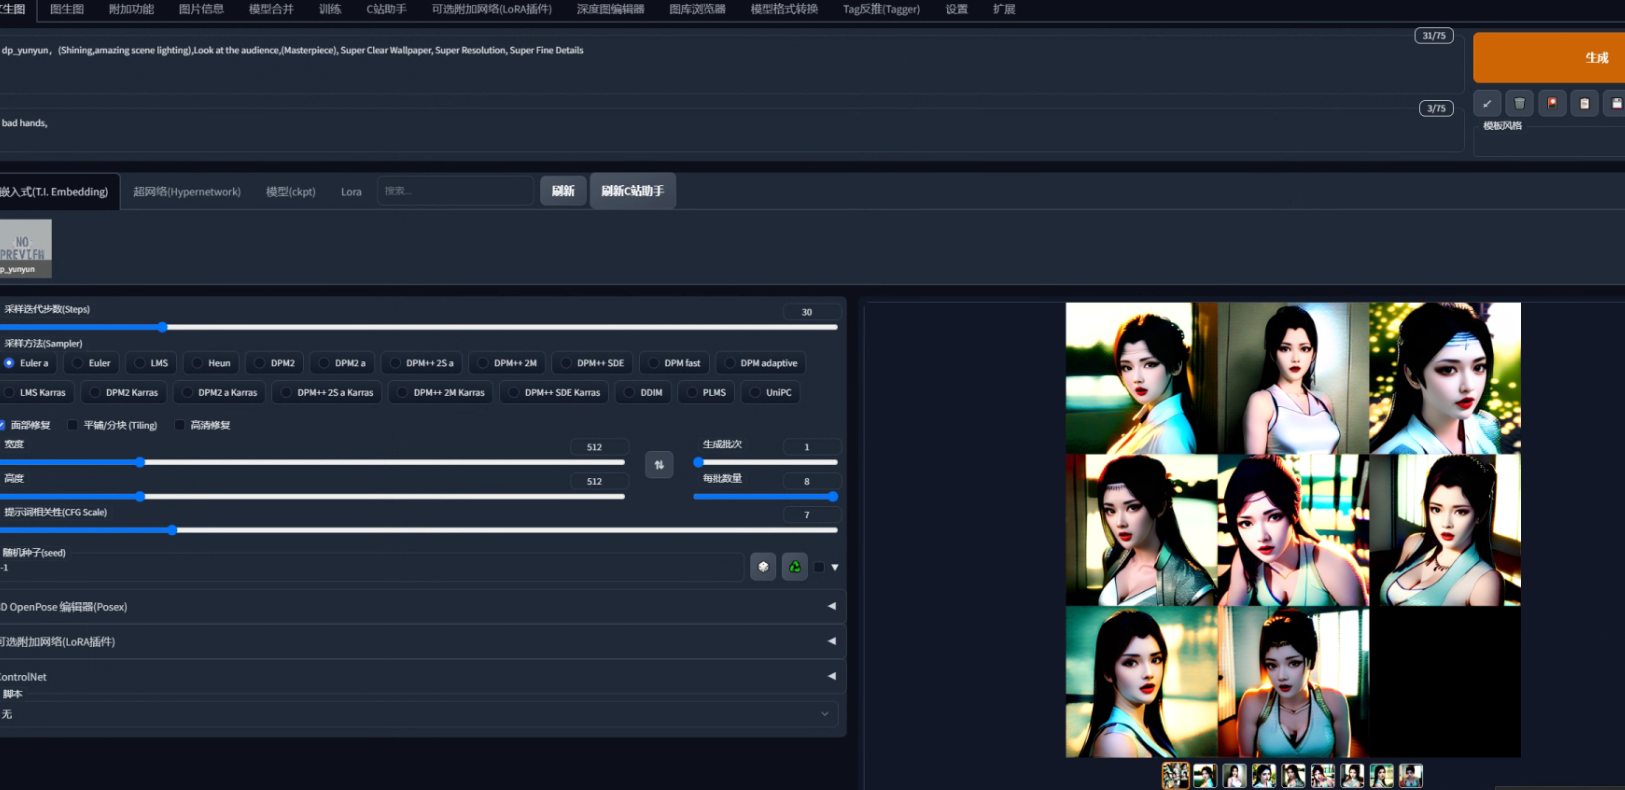
Task: Switch to the 超网络(Hypernetwork) tab
Action: tap(187, 192)
